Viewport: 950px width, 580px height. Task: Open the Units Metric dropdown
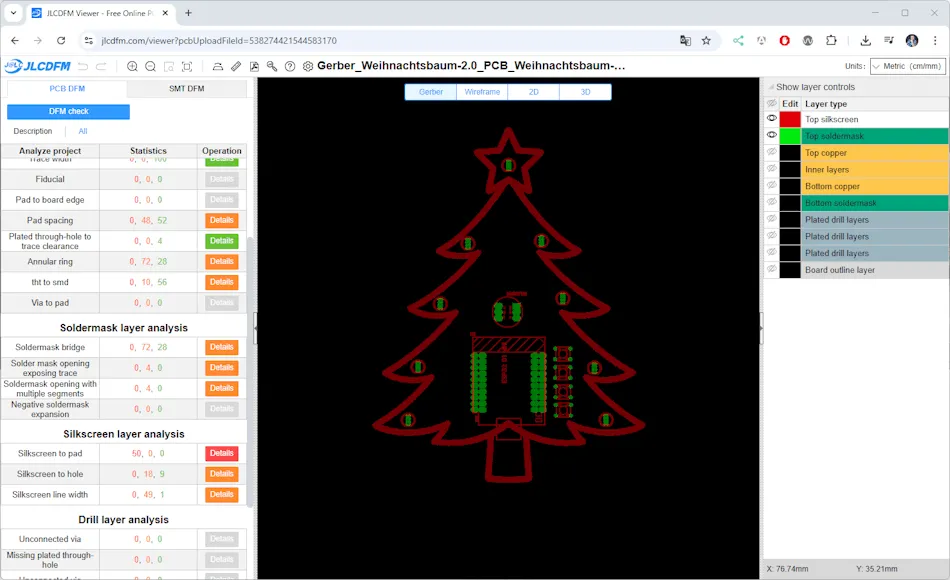pyautogui.click(x=907, y=66)
